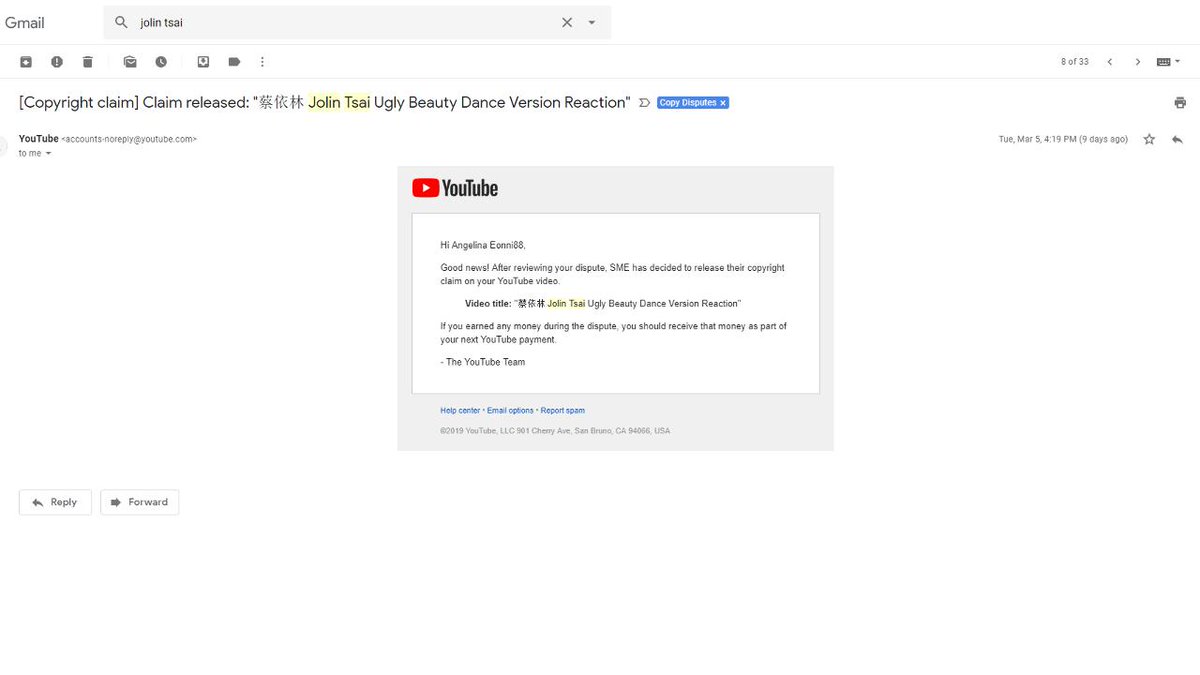Expand the 'to me' recipient details
This screenshot has height=675, width=1200.
[x=47, y=154]
